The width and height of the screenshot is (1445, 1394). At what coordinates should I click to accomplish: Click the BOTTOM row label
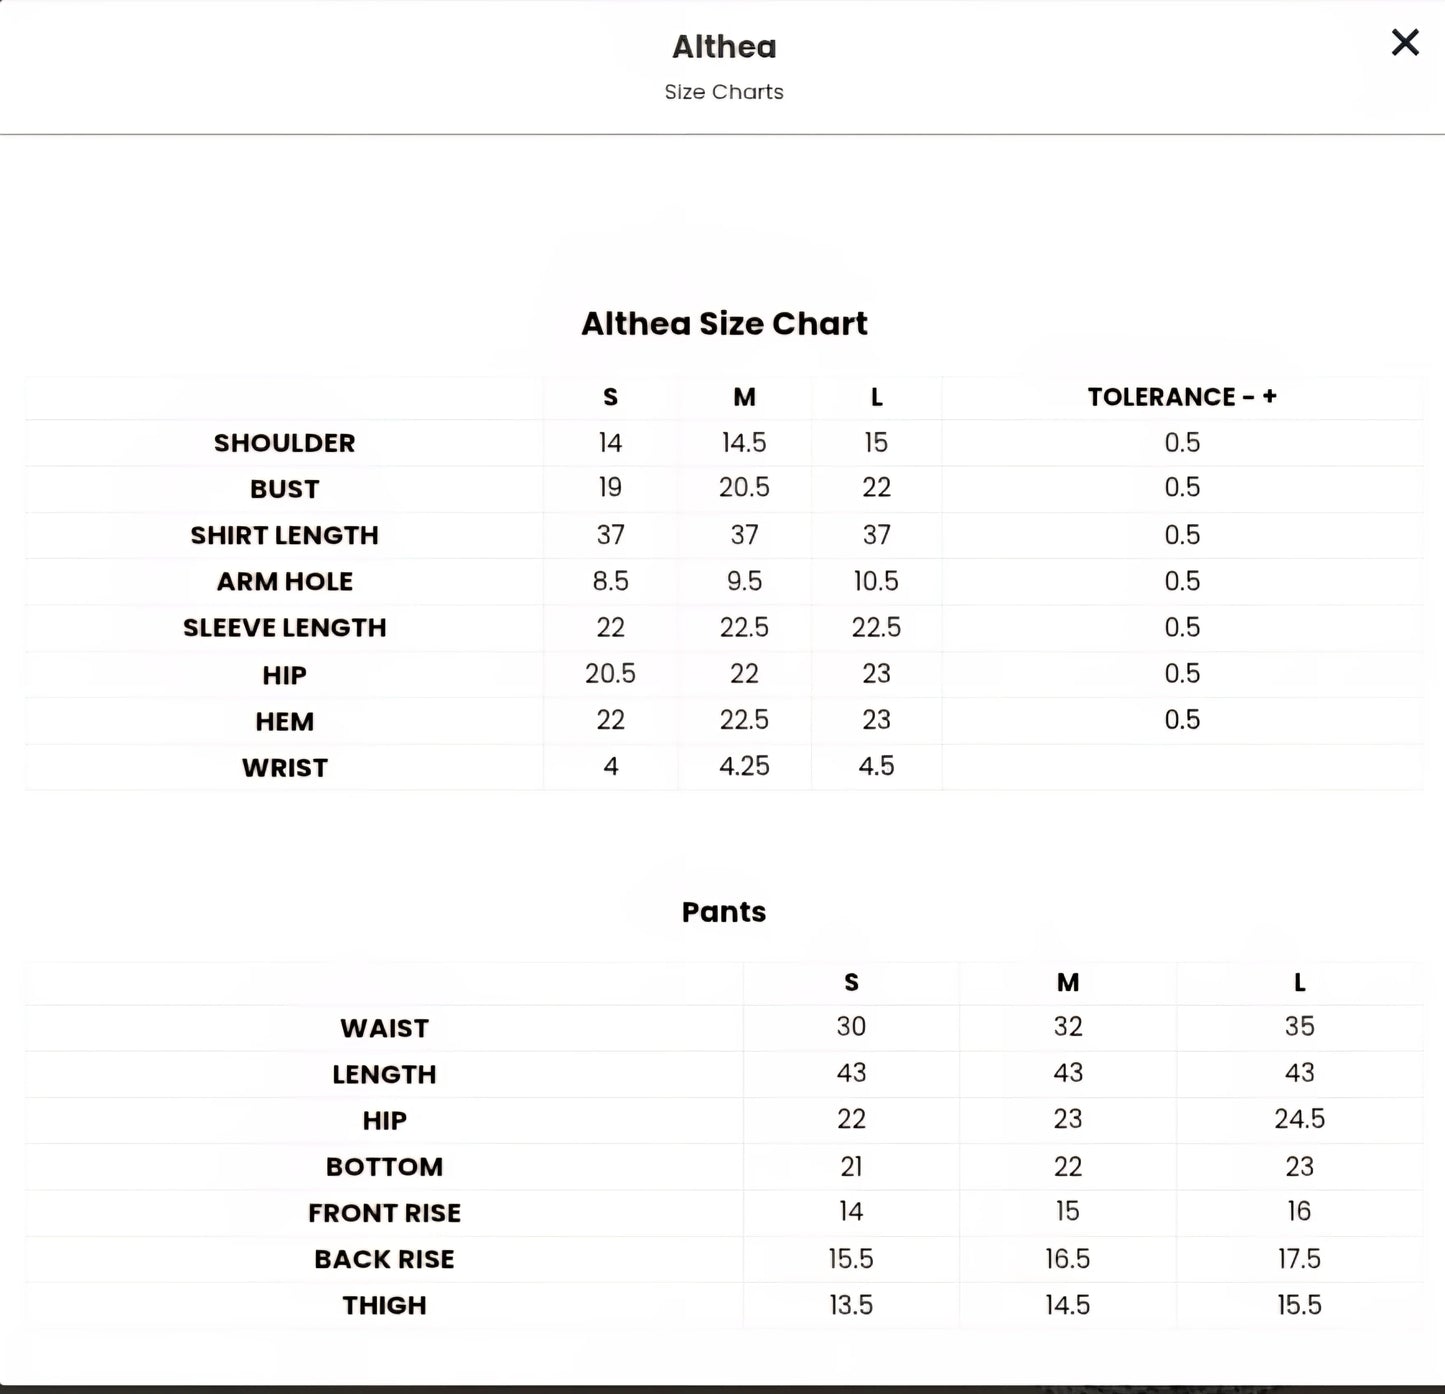[x=384, y=1167]
